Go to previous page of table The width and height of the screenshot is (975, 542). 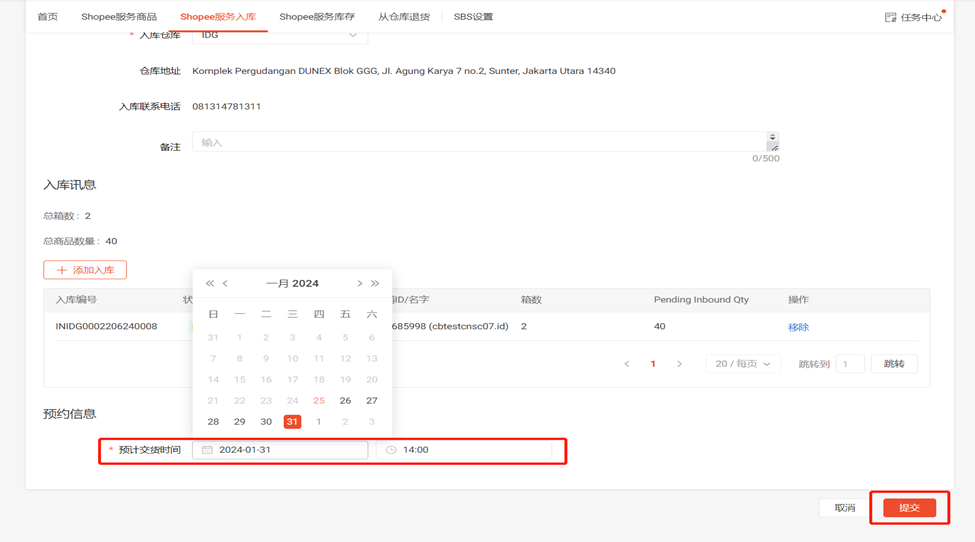pyautogui.click(x=627, y=364)
